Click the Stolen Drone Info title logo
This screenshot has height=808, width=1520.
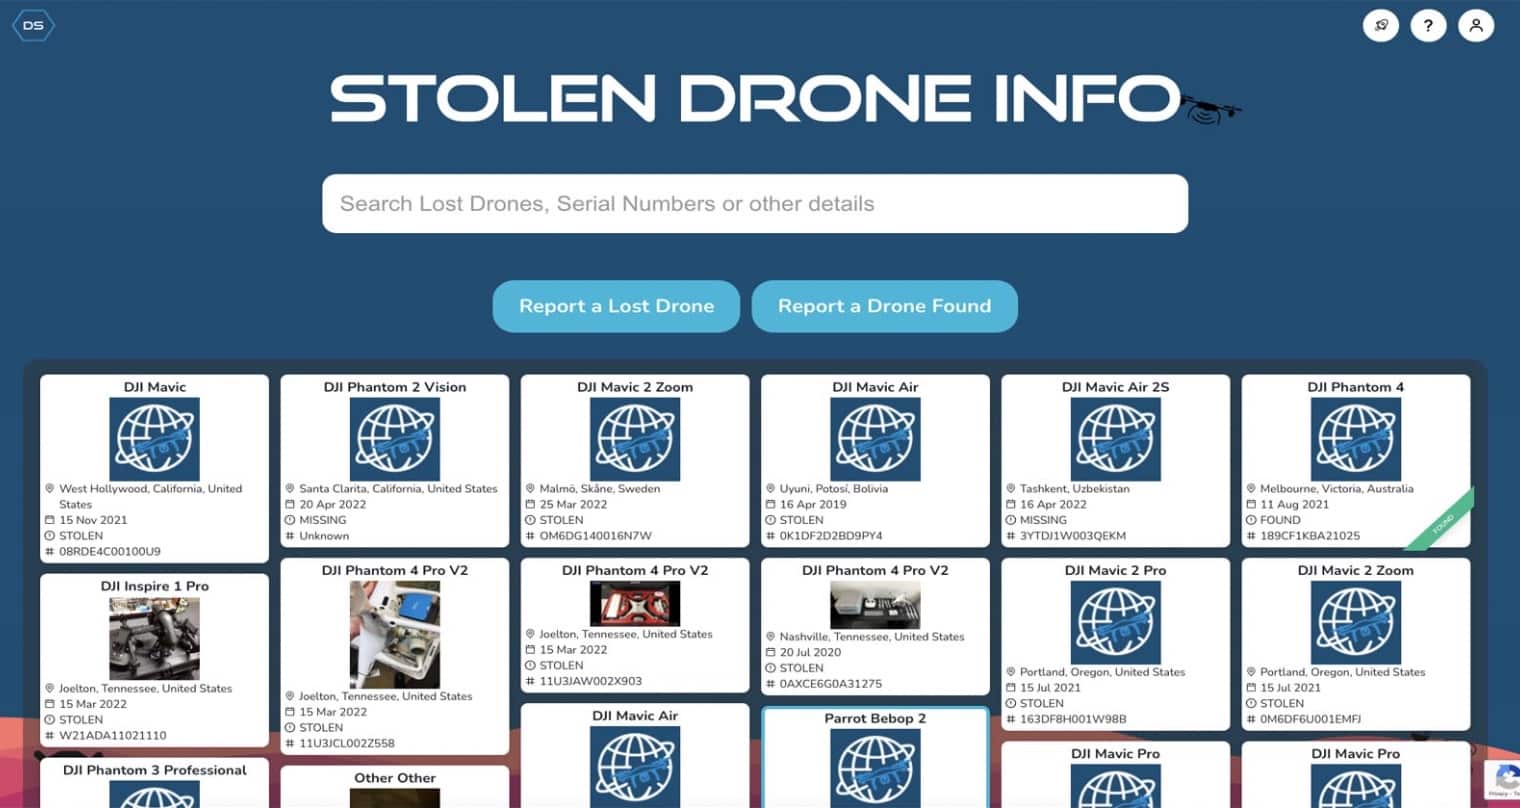click(785, 100)
